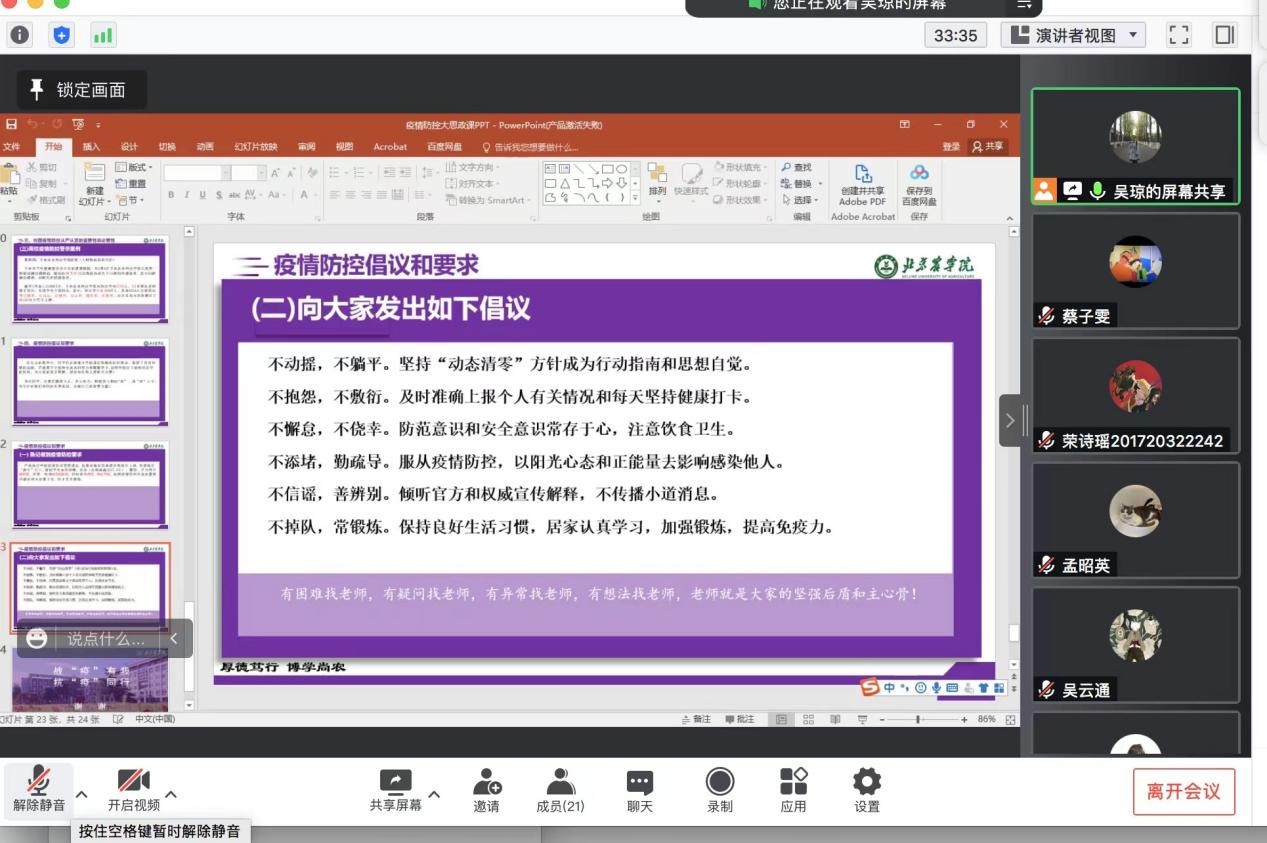
Task: Click the 共享屏幕 share screen icon
Action: tap(396, 783)
